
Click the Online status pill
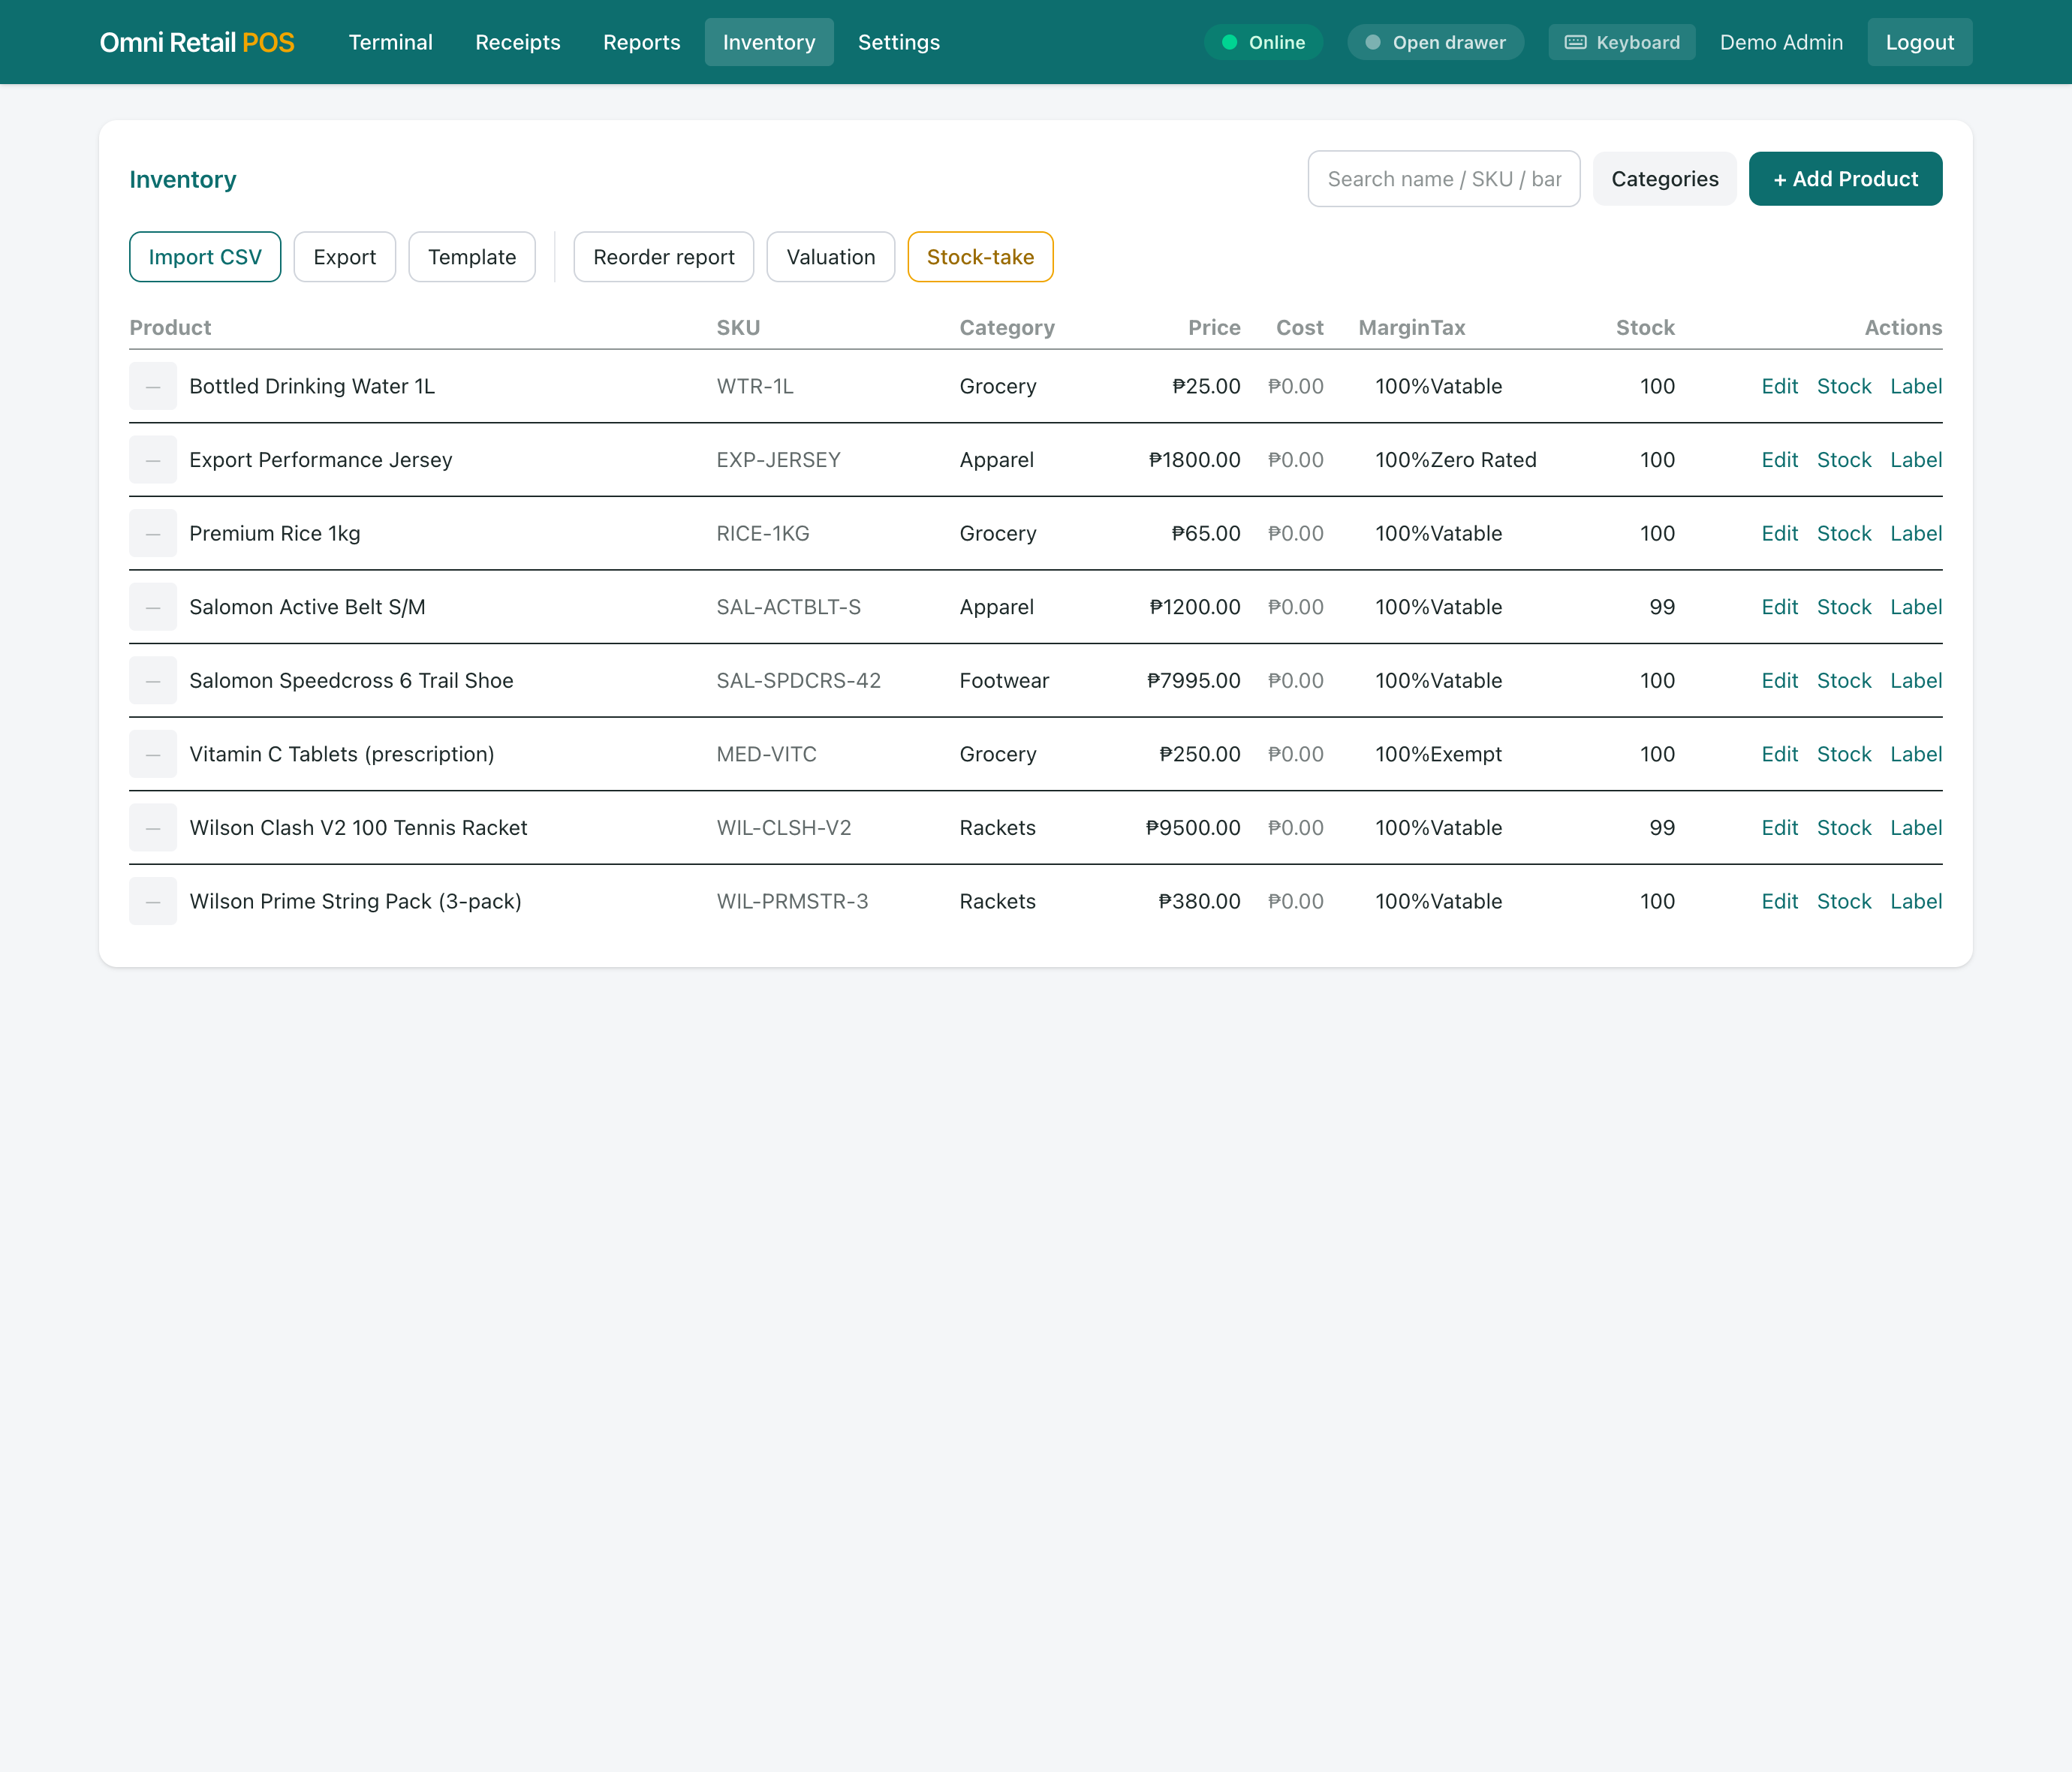pyautogui.click(x=1263, y=42)
